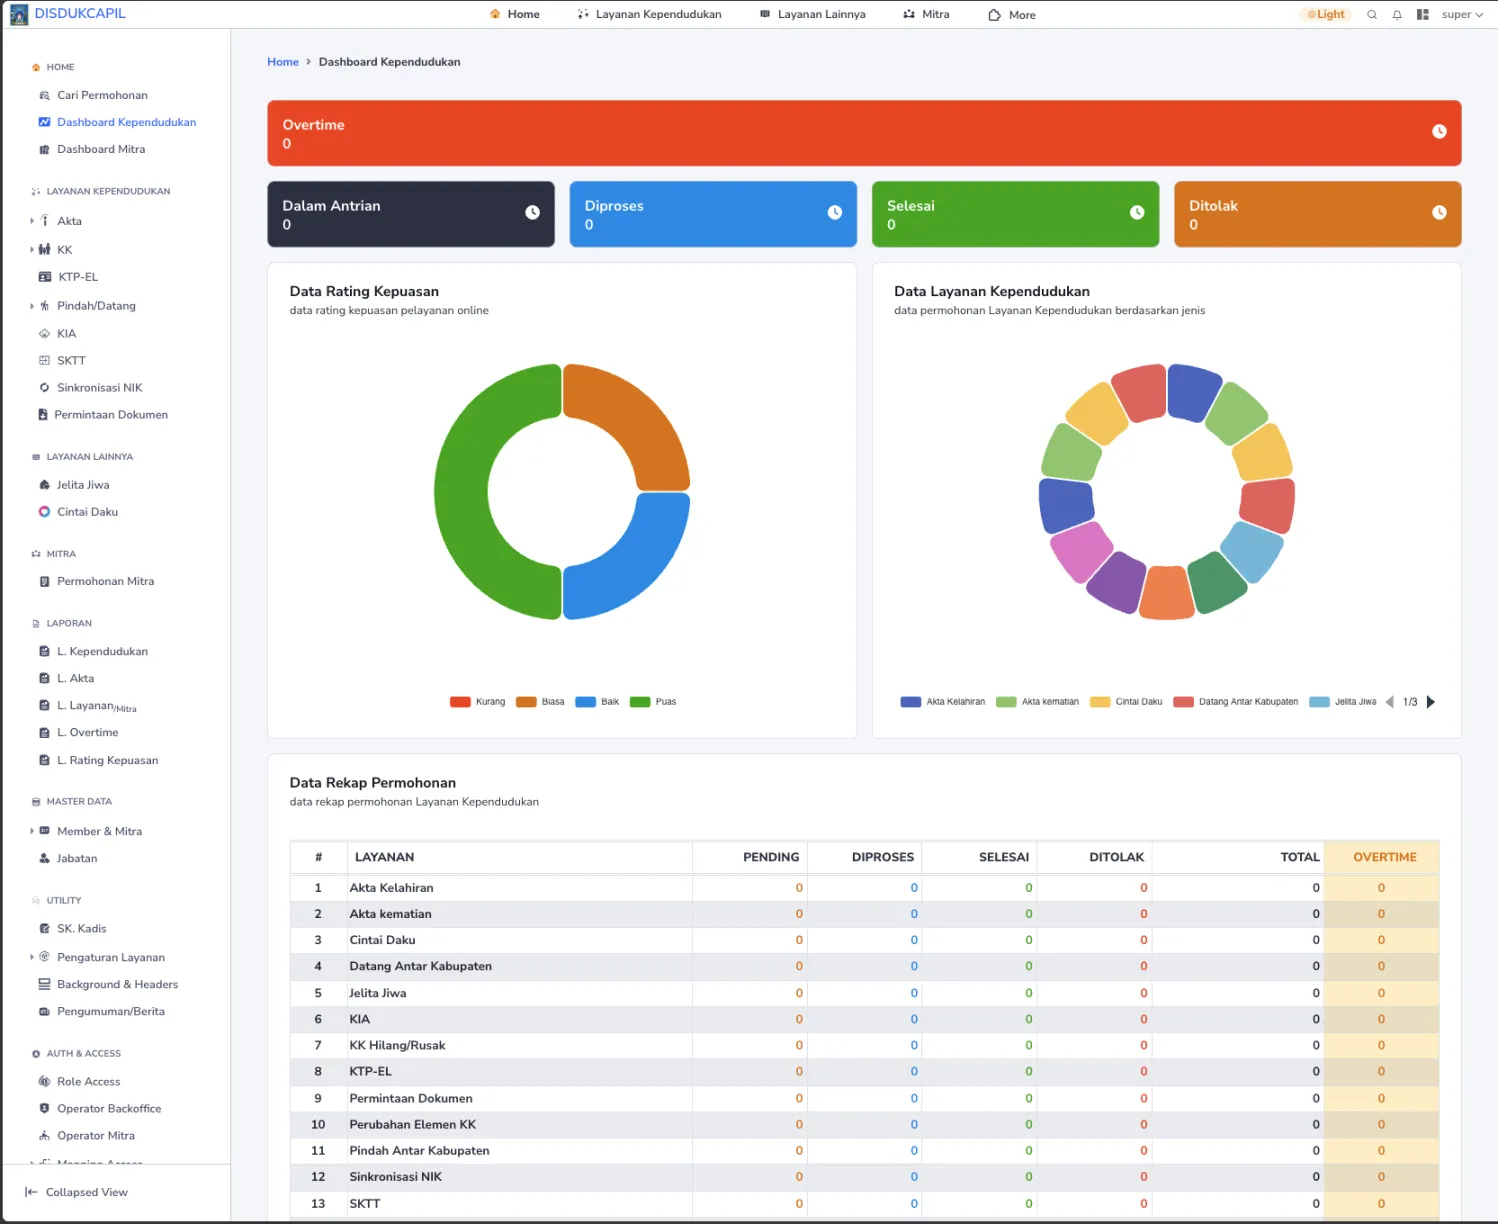Select the KTP-EL icon in the sidebar
1498x1224 pixels.
click(x=44, y=277)
